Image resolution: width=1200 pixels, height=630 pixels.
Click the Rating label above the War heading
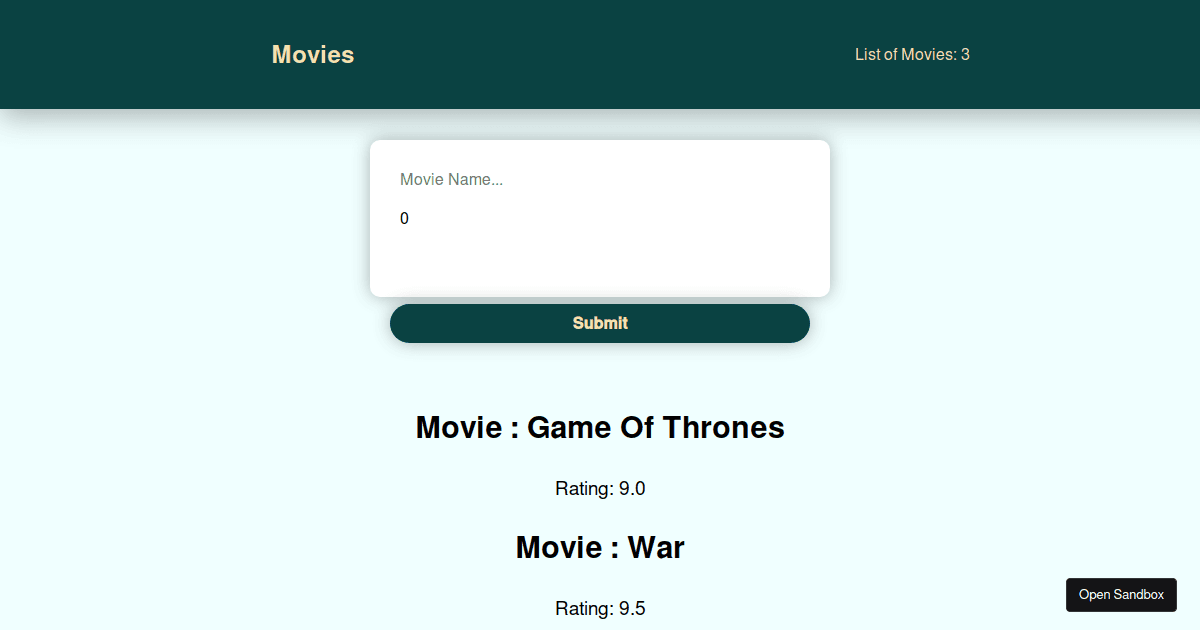(584, 489)
